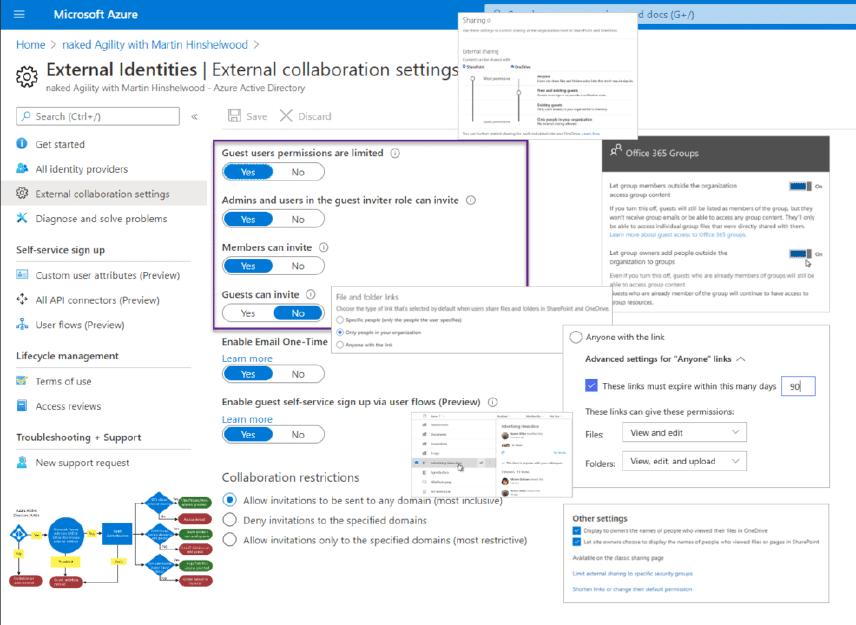Click the Discard X icon
The image size is (856, 625).
pos(286,116)
